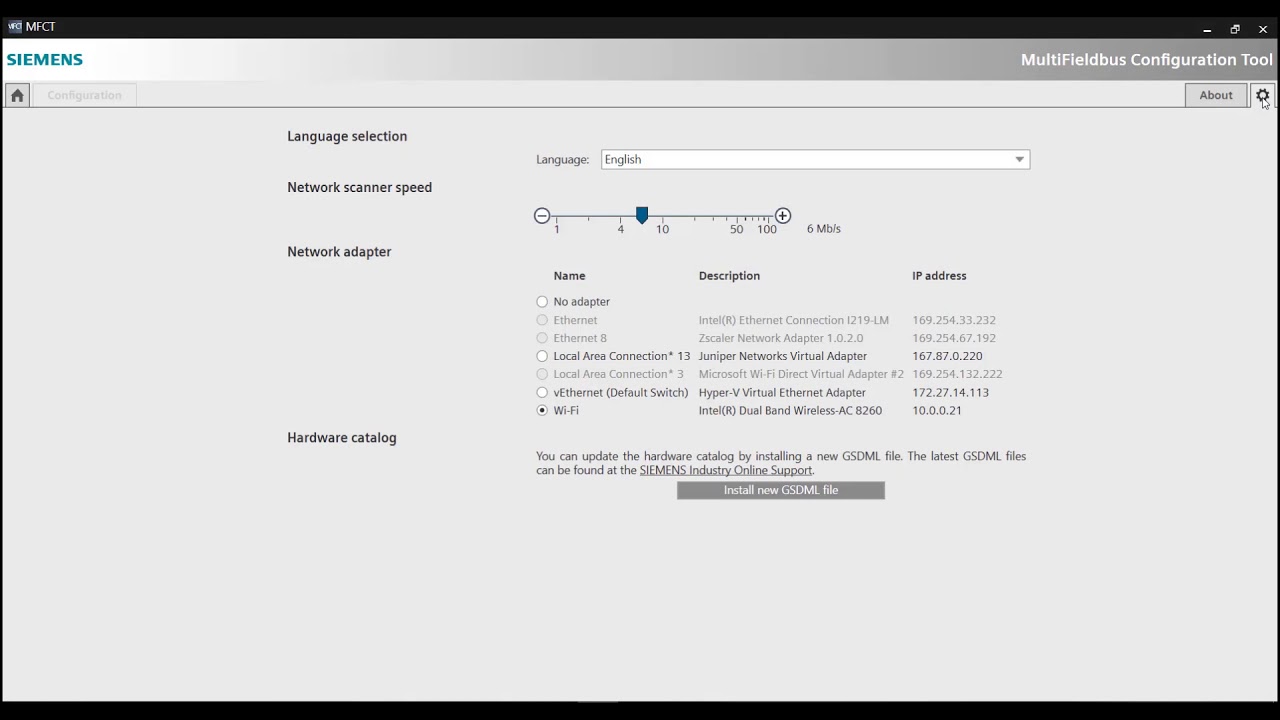Image resolution: width=1280 pixels, height=720 pixels.
Task: Click IP address 172.27.14.113
Action: point(950,393)
